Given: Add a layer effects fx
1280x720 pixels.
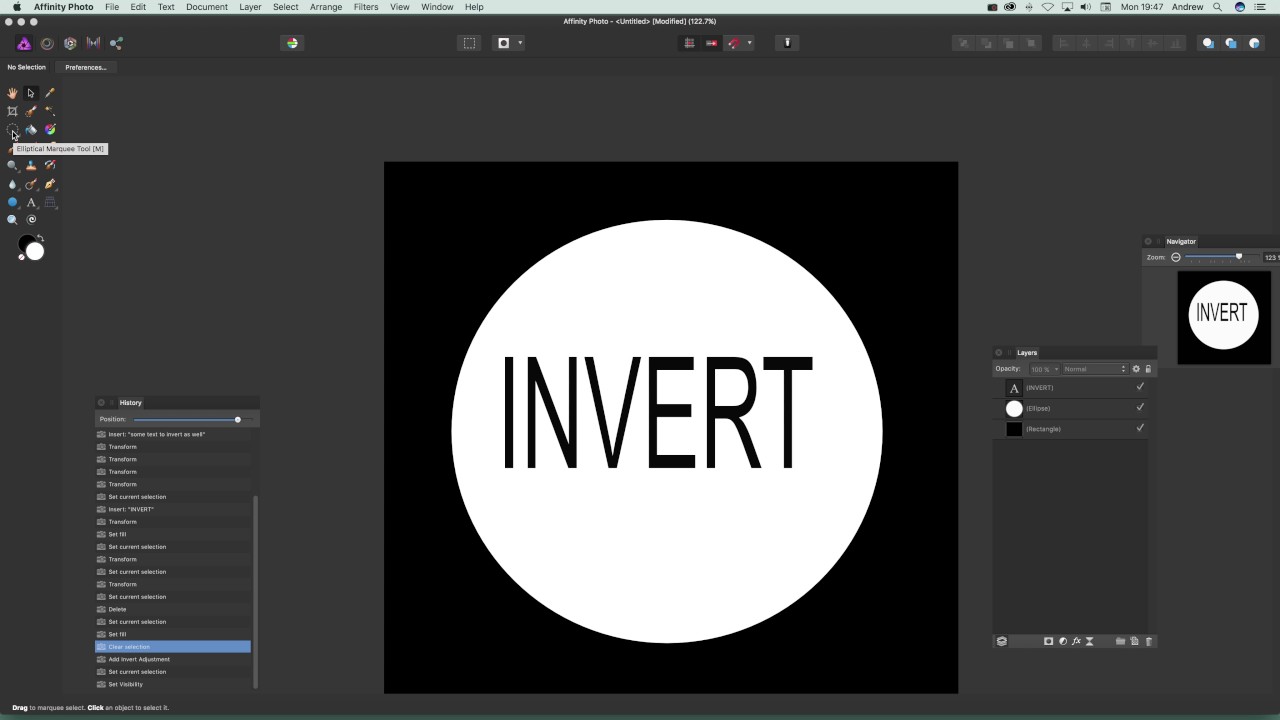Looking at the screenshot, I should click(x=1076, y=641).
